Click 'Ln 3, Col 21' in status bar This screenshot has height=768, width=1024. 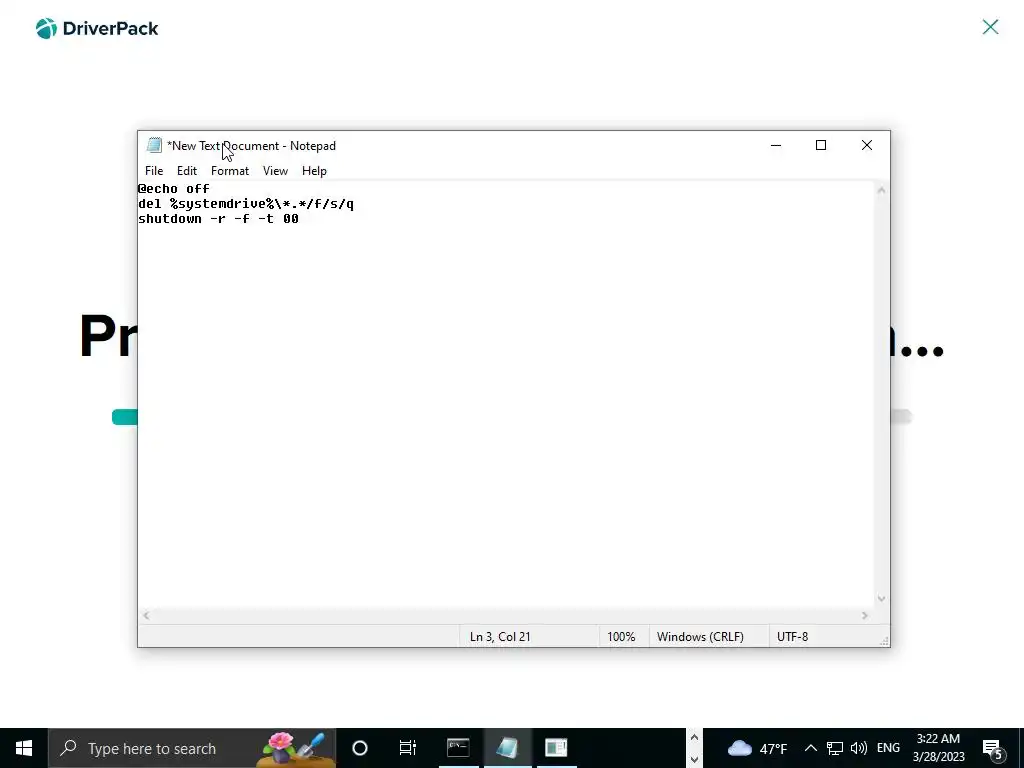click(500, 637)
